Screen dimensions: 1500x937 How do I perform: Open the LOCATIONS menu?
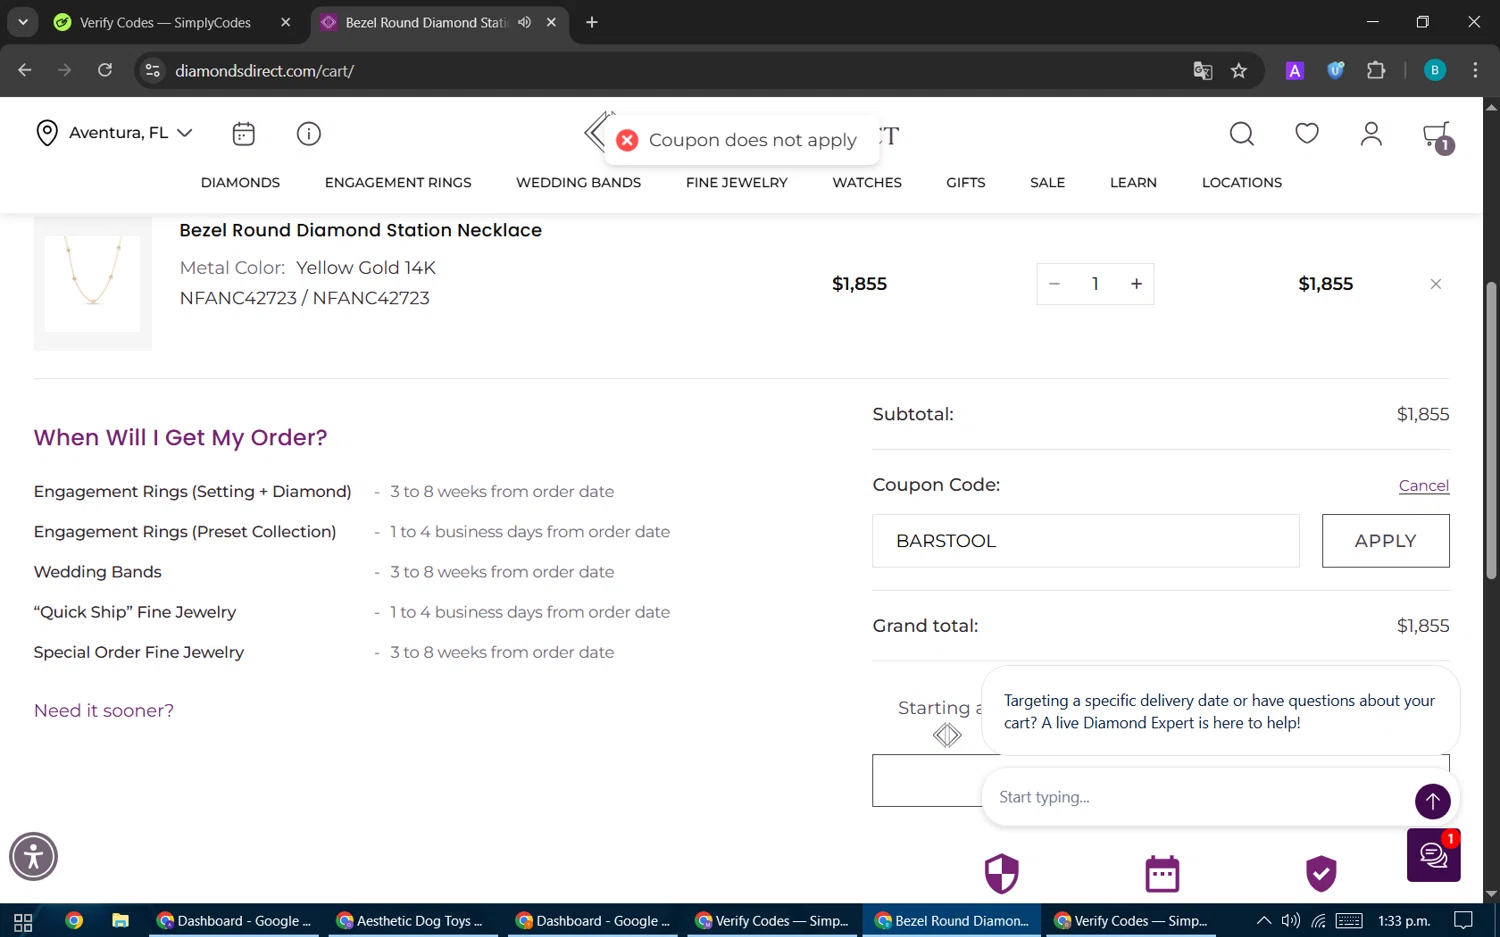click(x=1242, y=182)
